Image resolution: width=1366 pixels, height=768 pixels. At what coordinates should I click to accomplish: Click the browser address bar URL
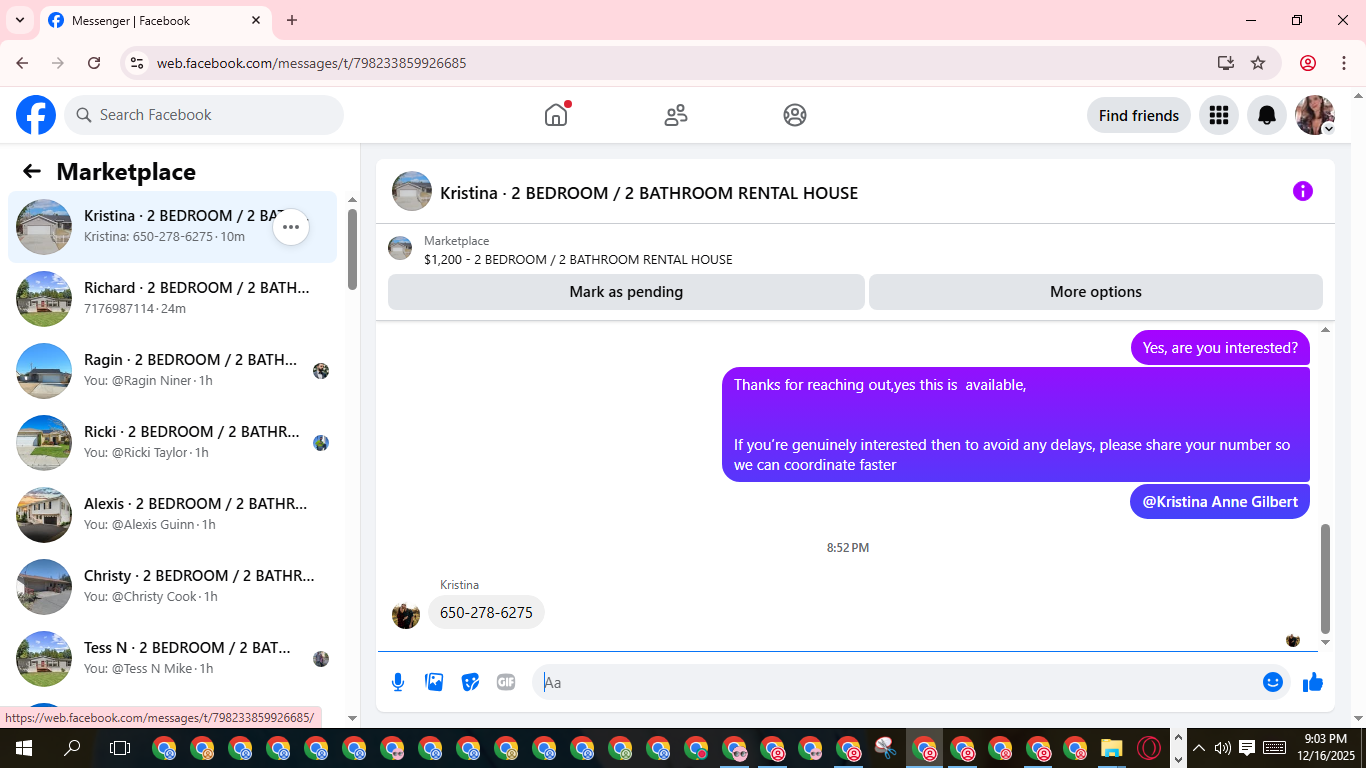pyautogui.click(x=312, y=63)
